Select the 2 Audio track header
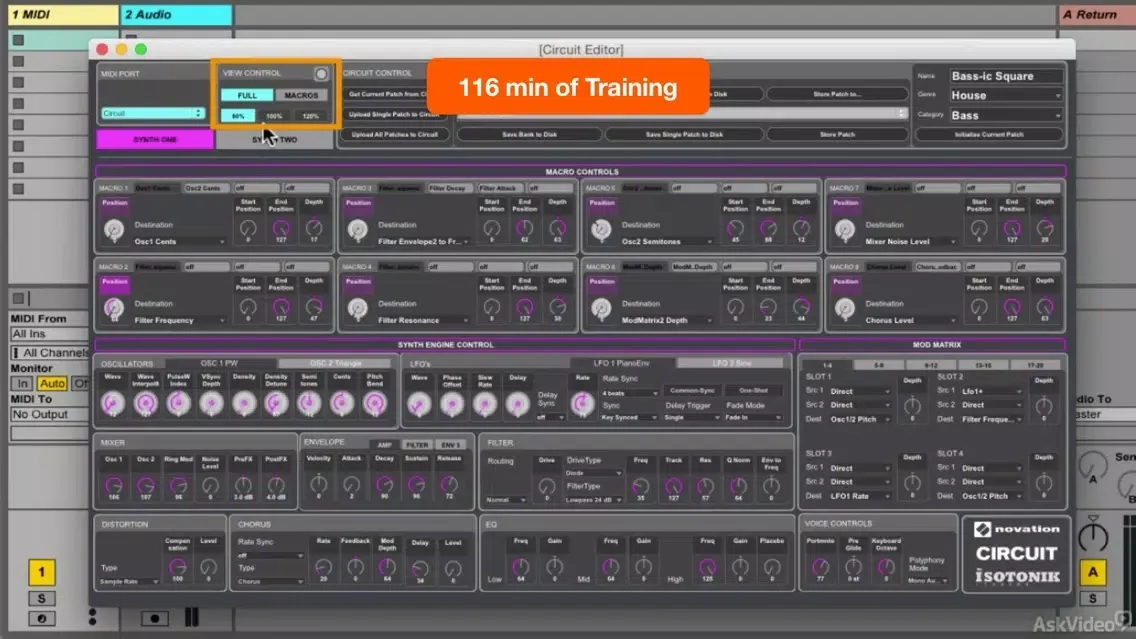Screen dimensions: 1136x639 (176, 14)
